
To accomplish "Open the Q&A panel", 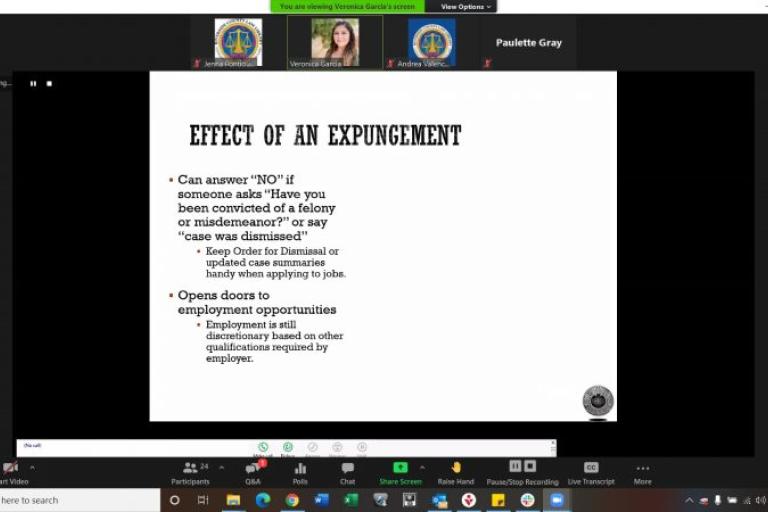I will point(253,472).
